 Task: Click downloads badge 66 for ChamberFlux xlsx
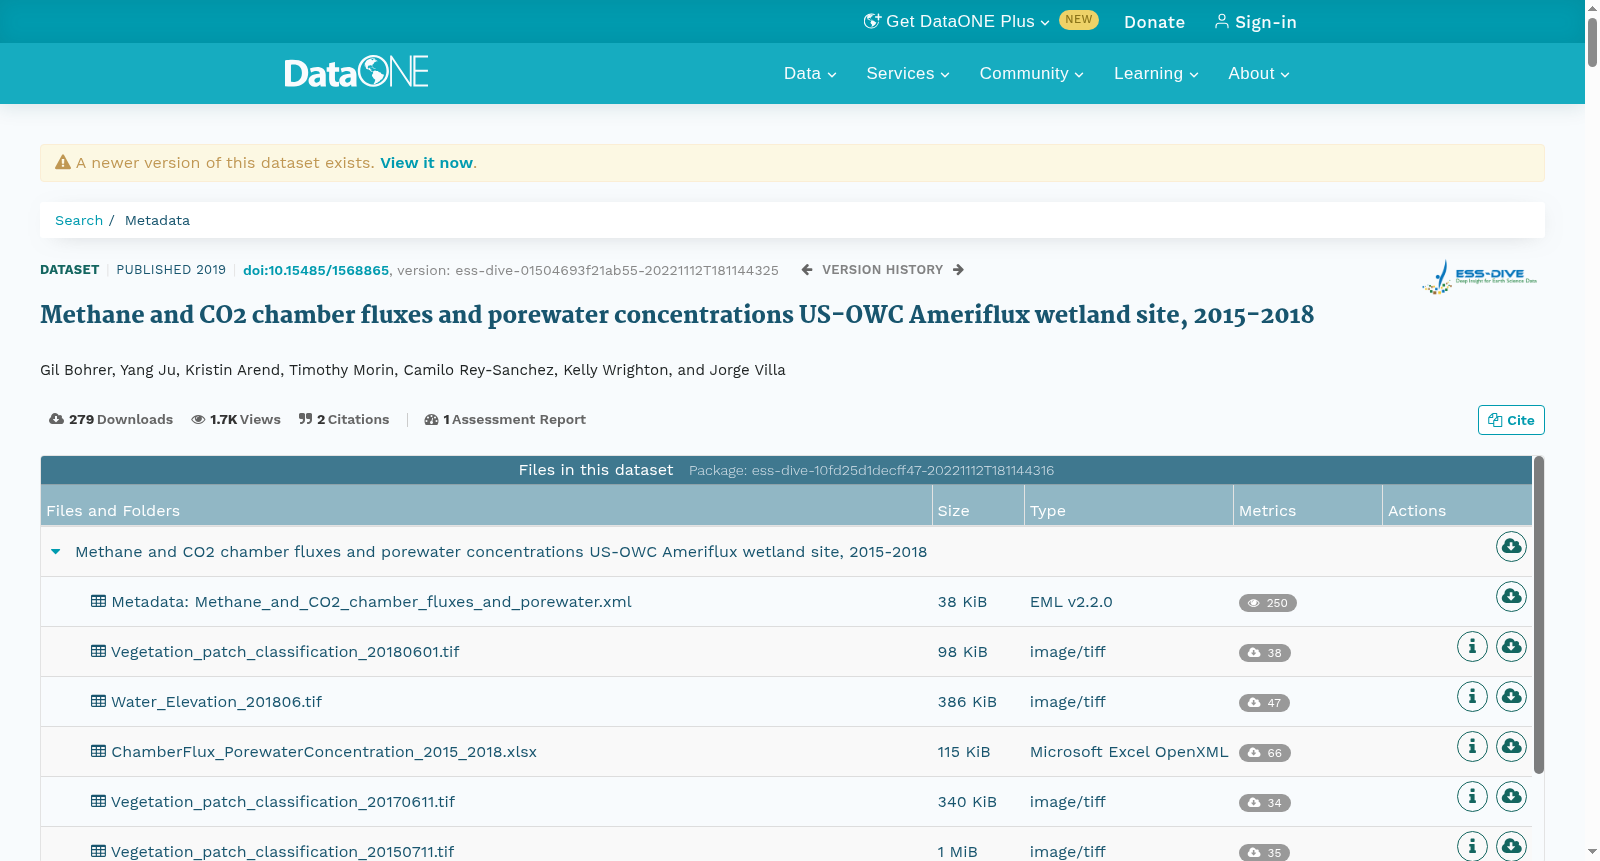click(x=1264, y=753)
